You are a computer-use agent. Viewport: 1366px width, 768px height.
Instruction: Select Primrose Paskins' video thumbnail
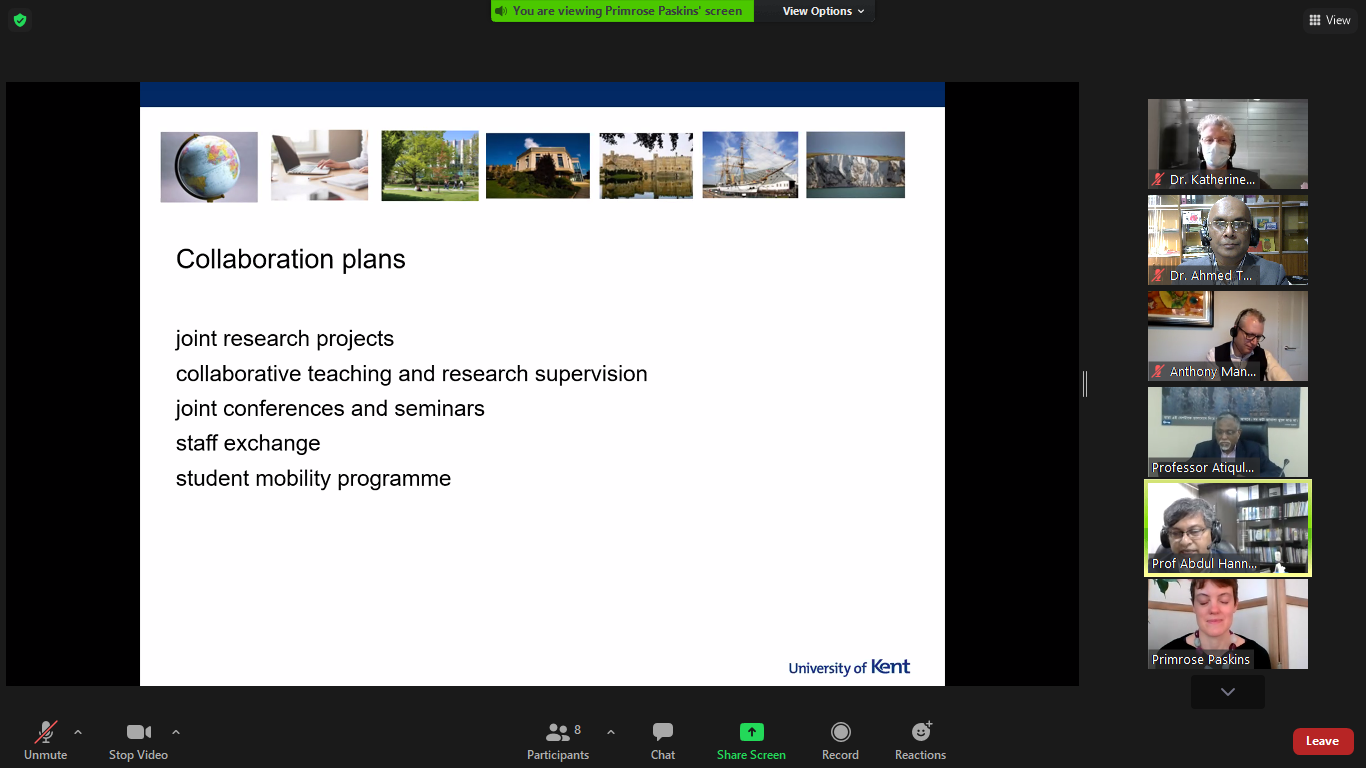[x=1228, y=624]
